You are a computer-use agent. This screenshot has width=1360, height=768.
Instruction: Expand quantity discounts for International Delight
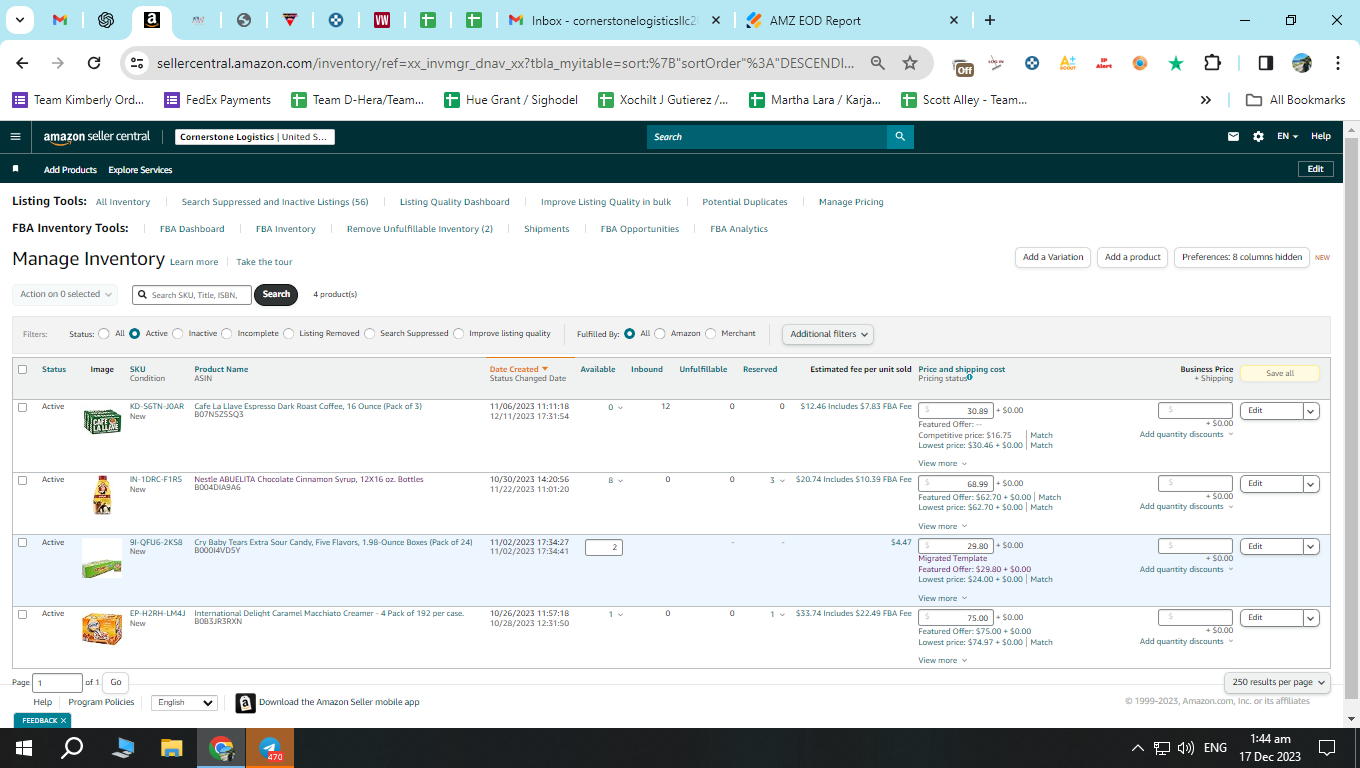[x=1186, y=642]
